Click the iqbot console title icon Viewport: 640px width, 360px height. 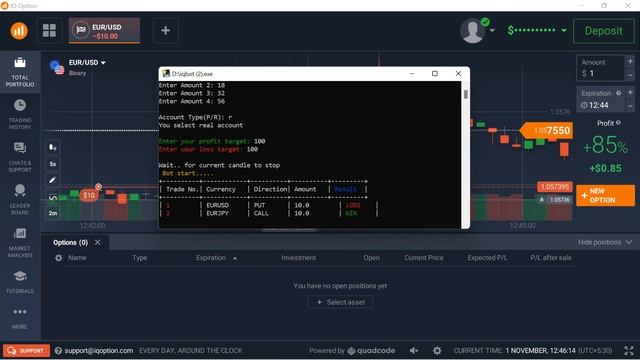[x=166, y=73]
